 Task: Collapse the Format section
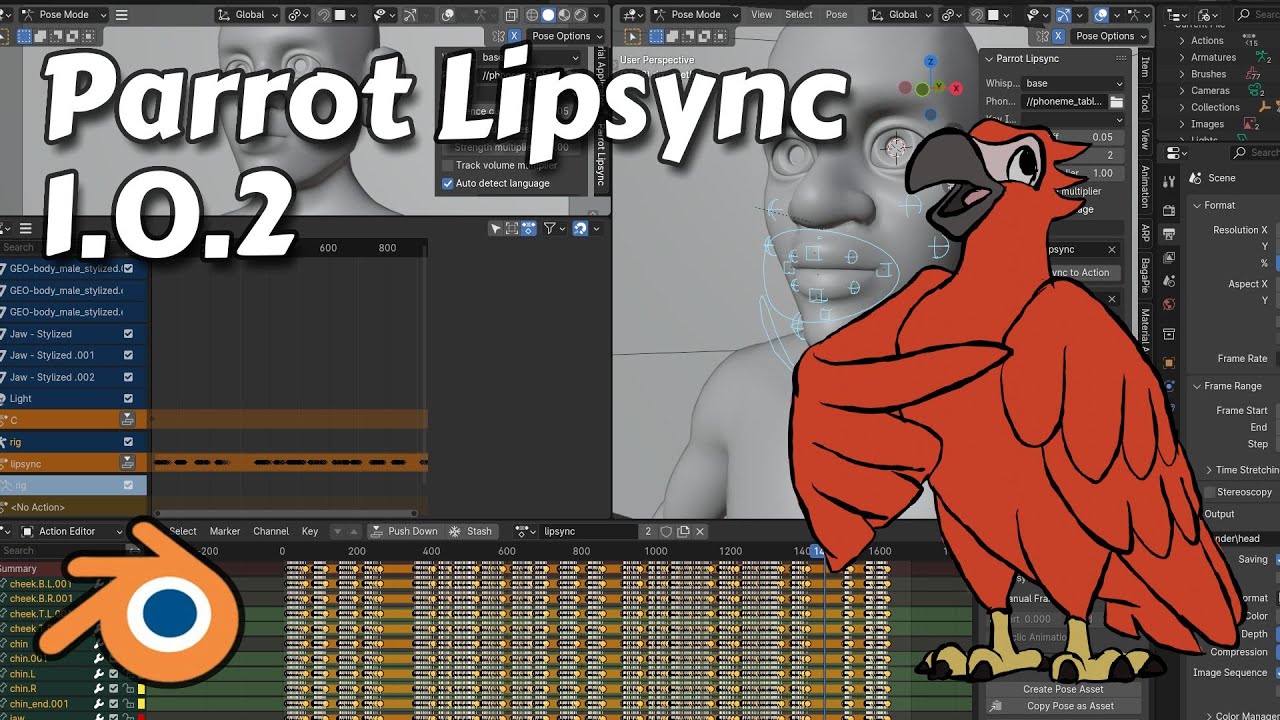tap(1197, 205)
